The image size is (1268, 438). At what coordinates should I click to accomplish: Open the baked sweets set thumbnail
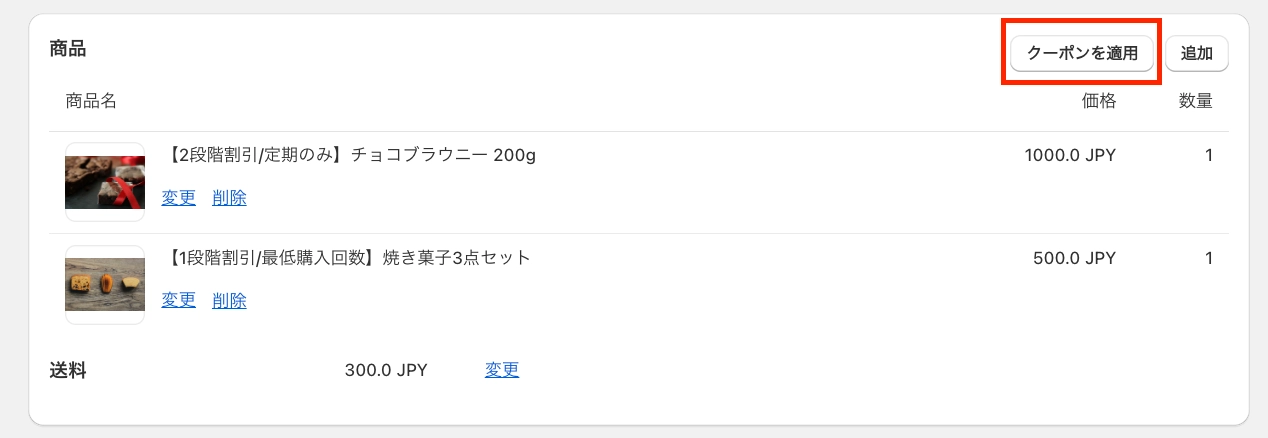tap(105, 285)
